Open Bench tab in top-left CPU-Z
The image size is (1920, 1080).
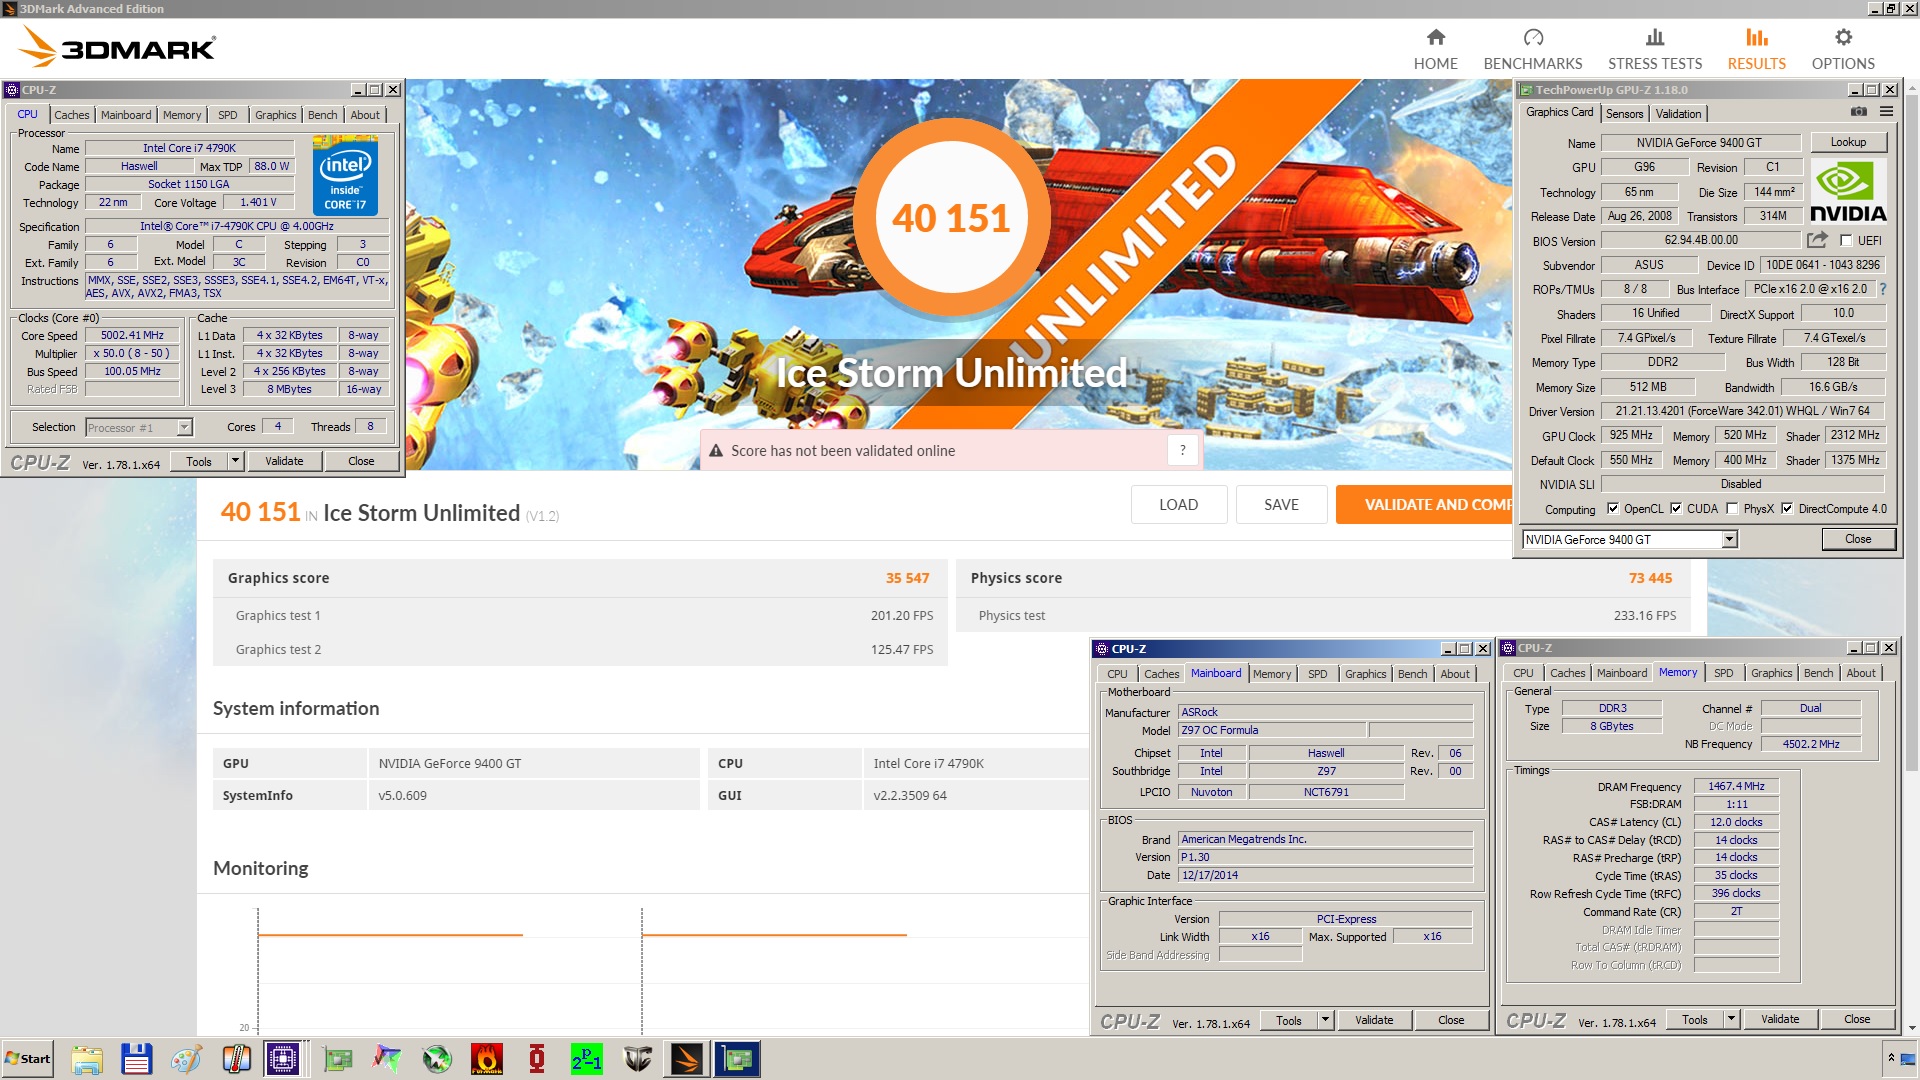[322, 115]
